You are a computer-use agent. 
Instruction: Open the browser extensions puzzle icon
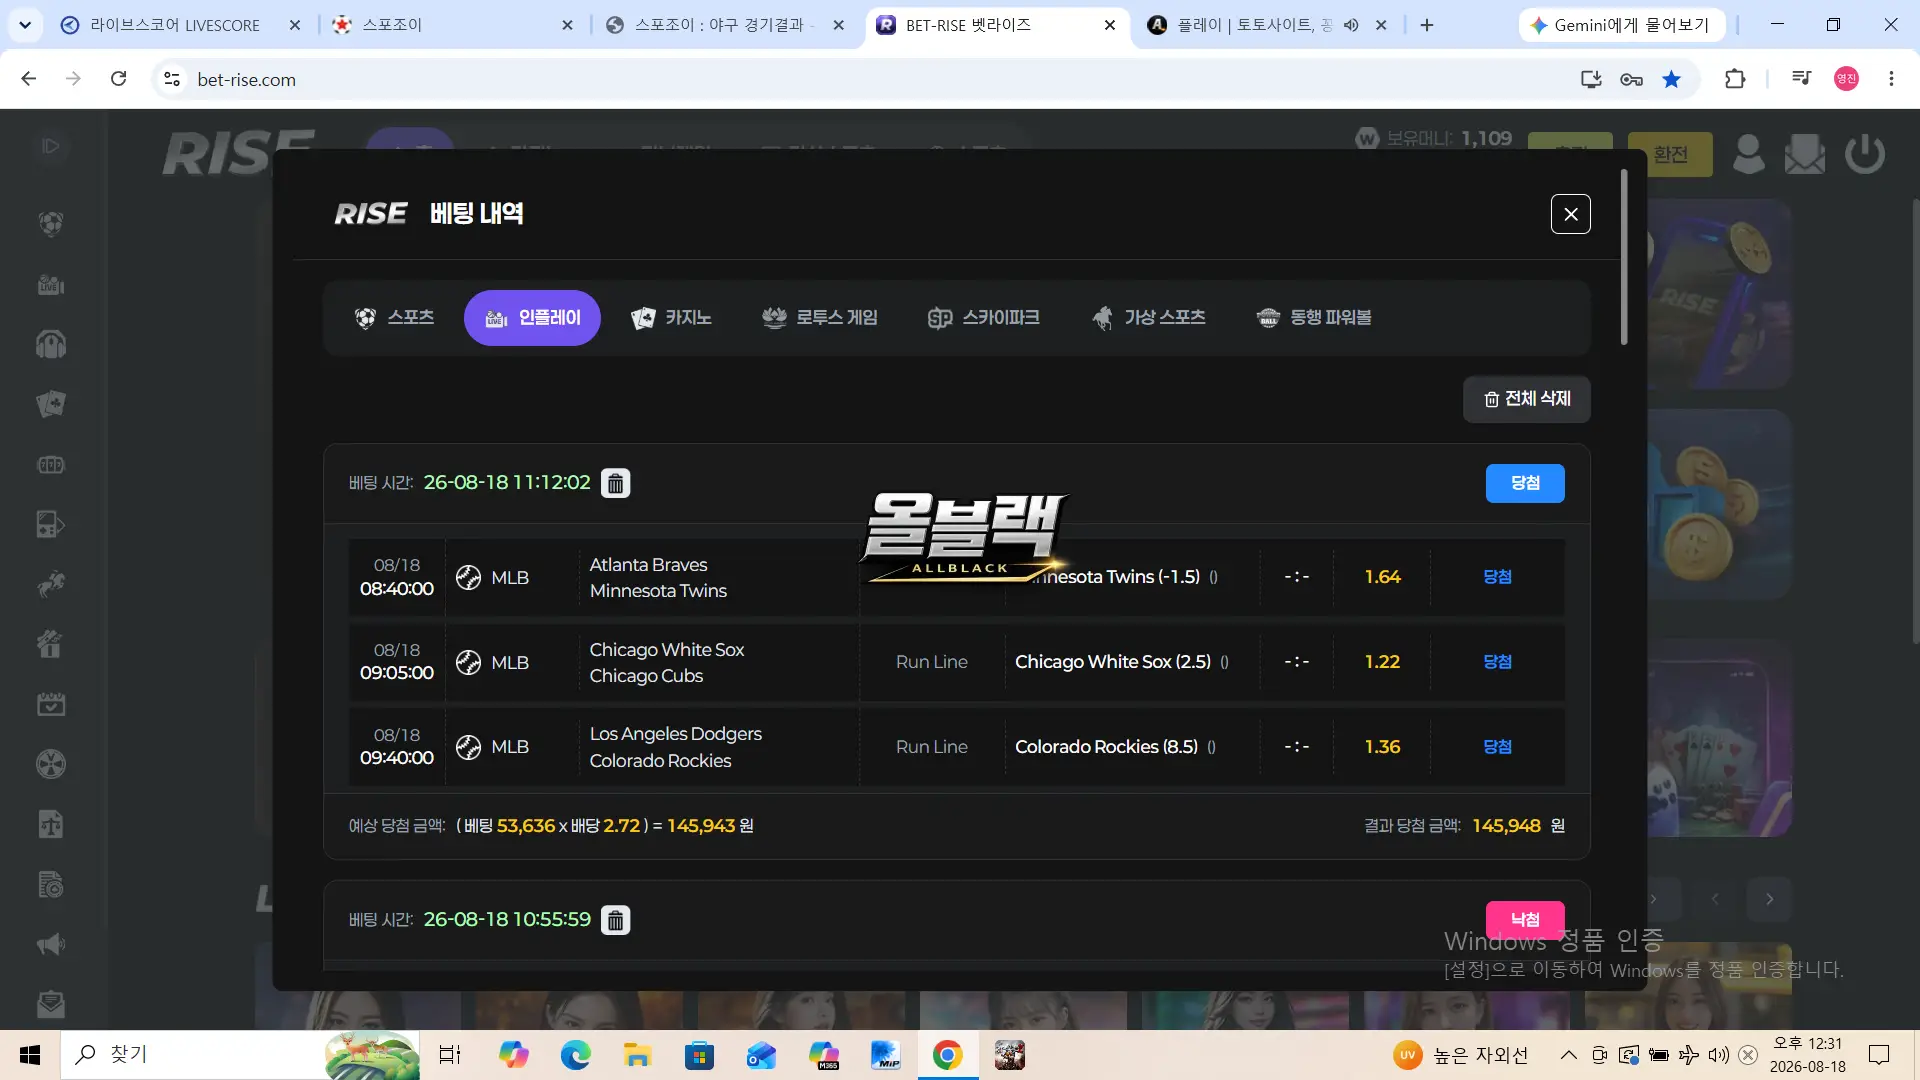tap(1735, 79)
